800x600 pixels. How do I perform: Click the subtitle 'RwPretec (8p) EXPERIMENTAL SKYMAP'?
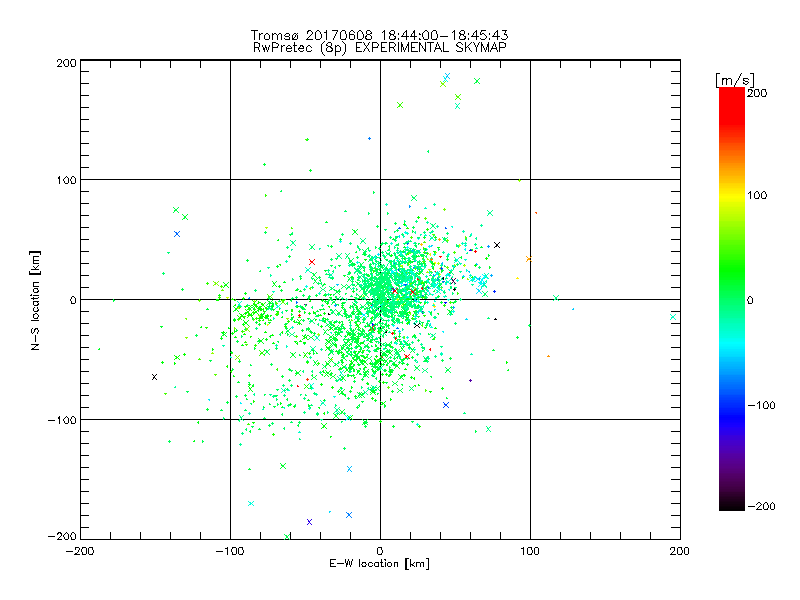[x=380, y=48]
